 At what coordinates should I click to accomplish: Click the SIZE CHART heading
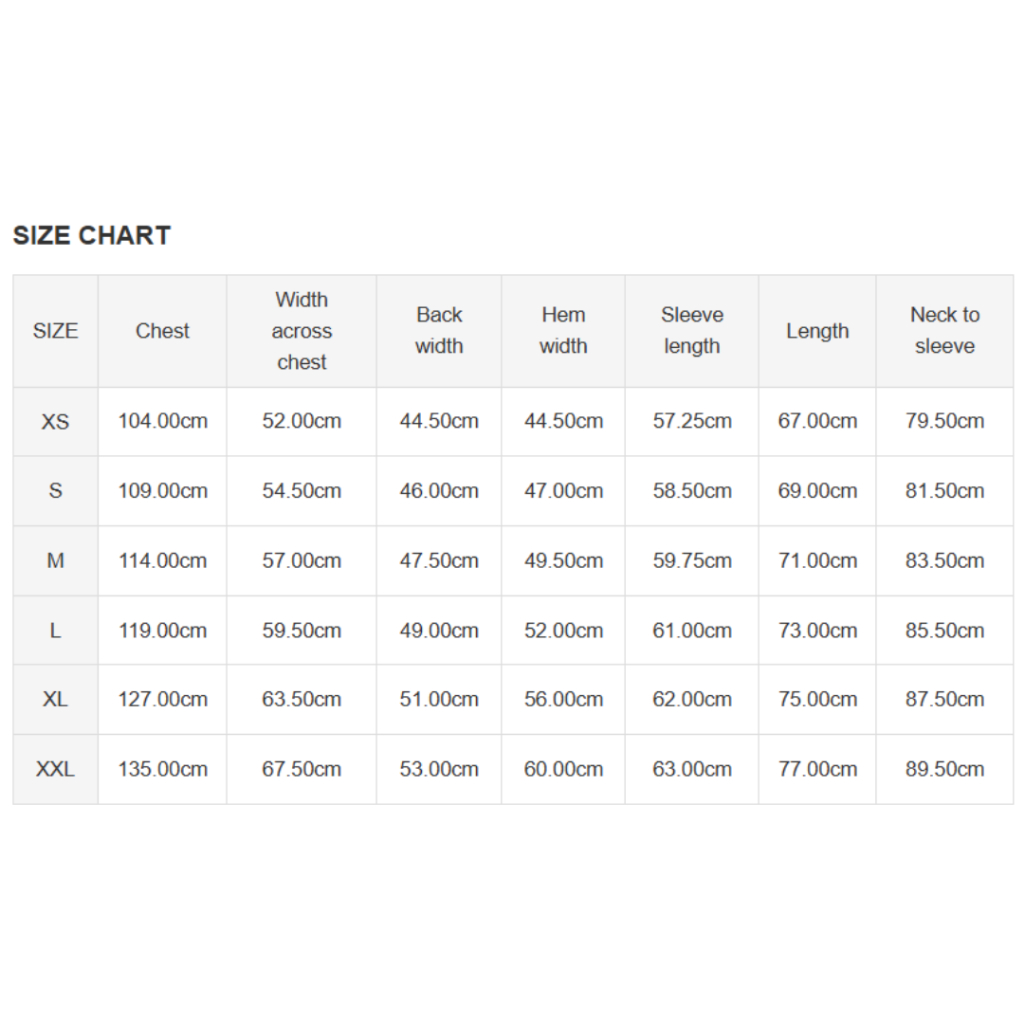pos(92,236)
